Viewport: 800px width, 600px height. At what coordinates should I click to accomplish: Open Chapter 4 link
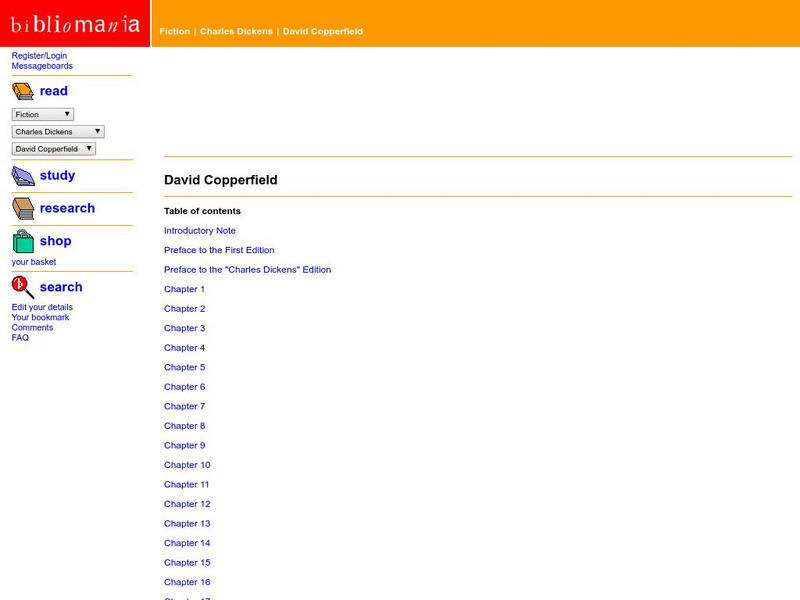185,348
